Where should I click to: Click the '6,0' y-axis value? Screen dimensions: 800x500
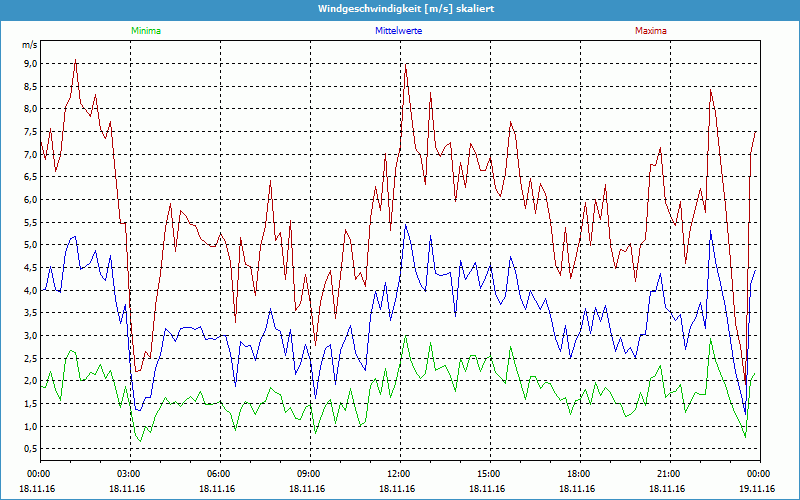[30, 199]
